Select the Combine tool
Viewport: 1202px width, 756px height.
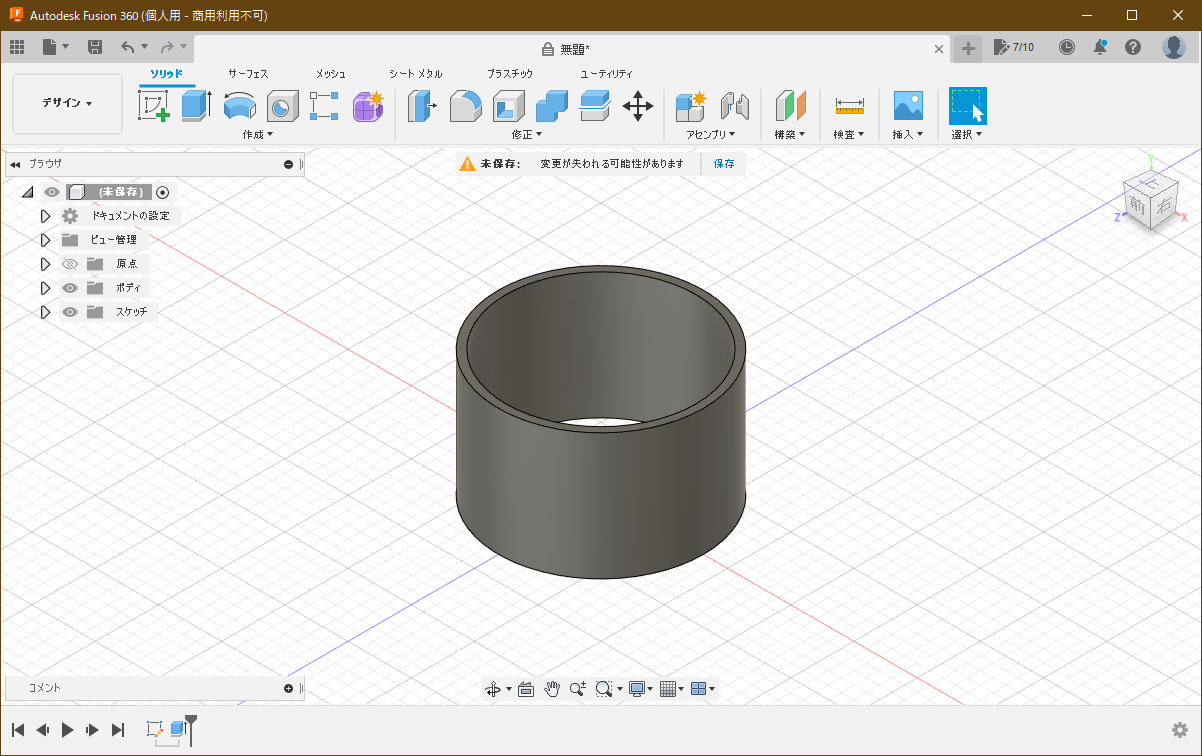552,105
